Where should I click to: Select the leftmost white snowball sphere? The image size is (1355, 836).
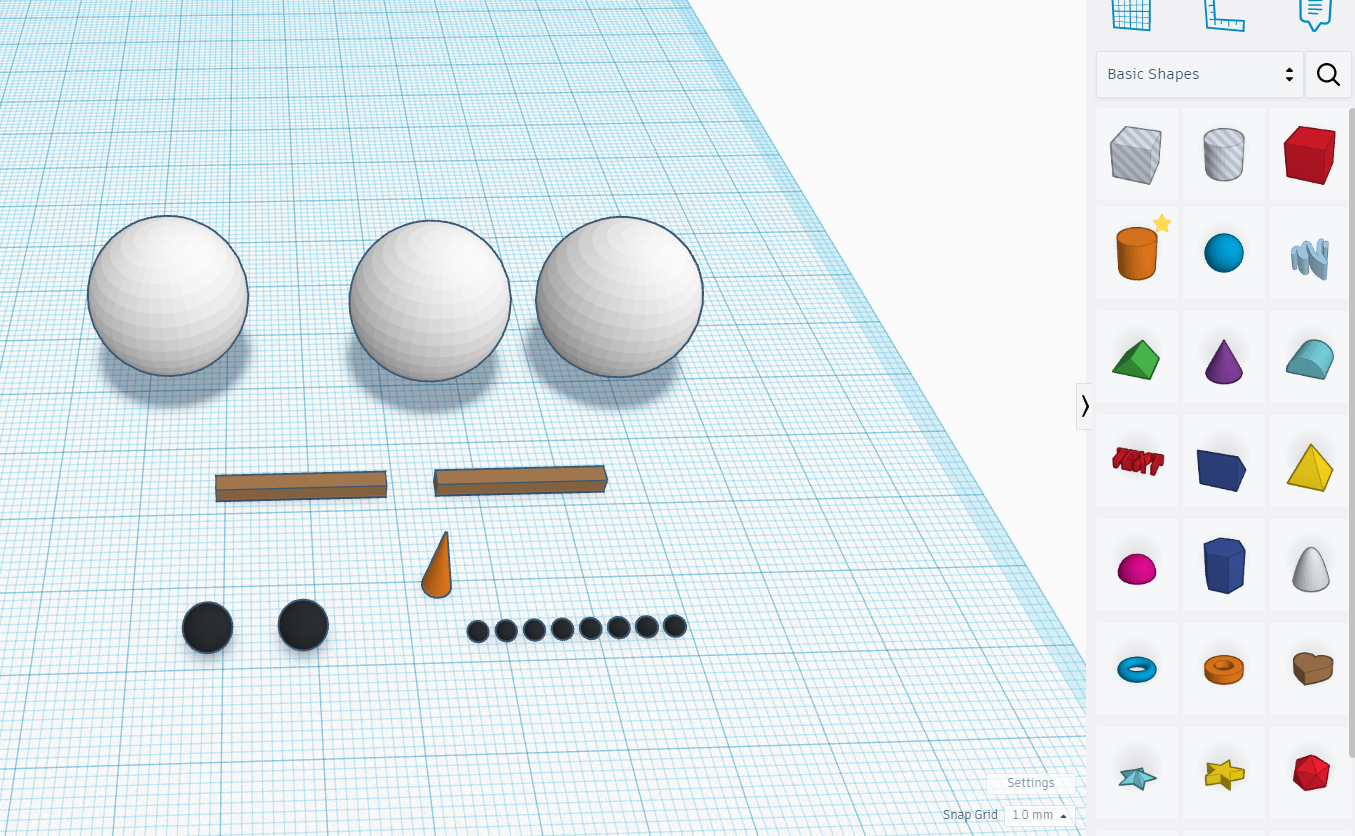(x=170, y=295)
